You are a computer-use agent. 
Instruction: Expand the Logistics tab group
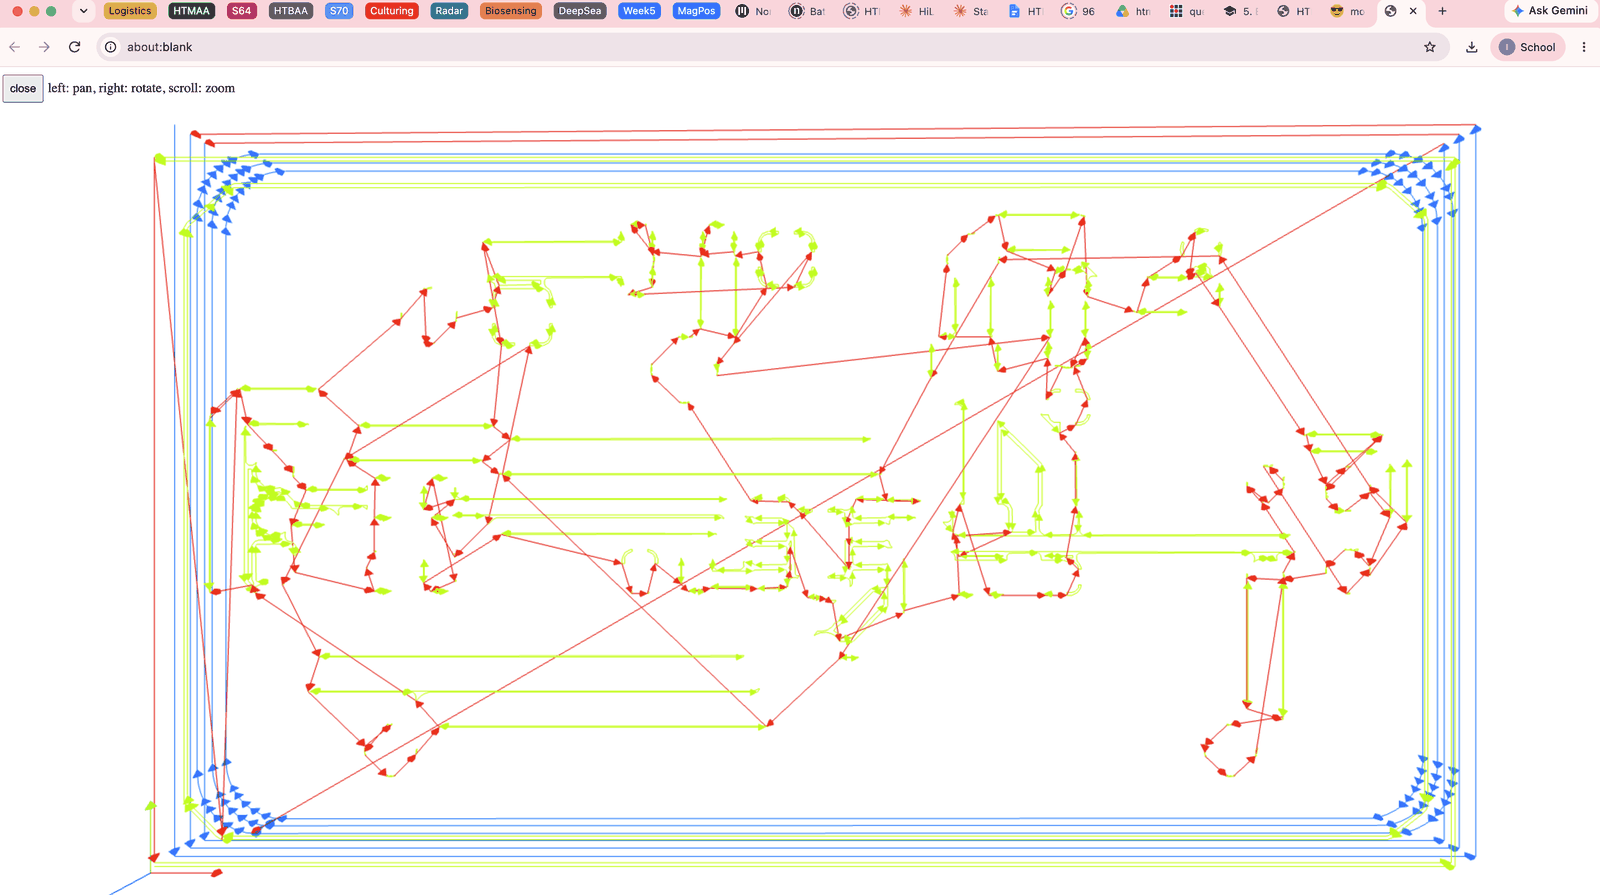(130, 11)
